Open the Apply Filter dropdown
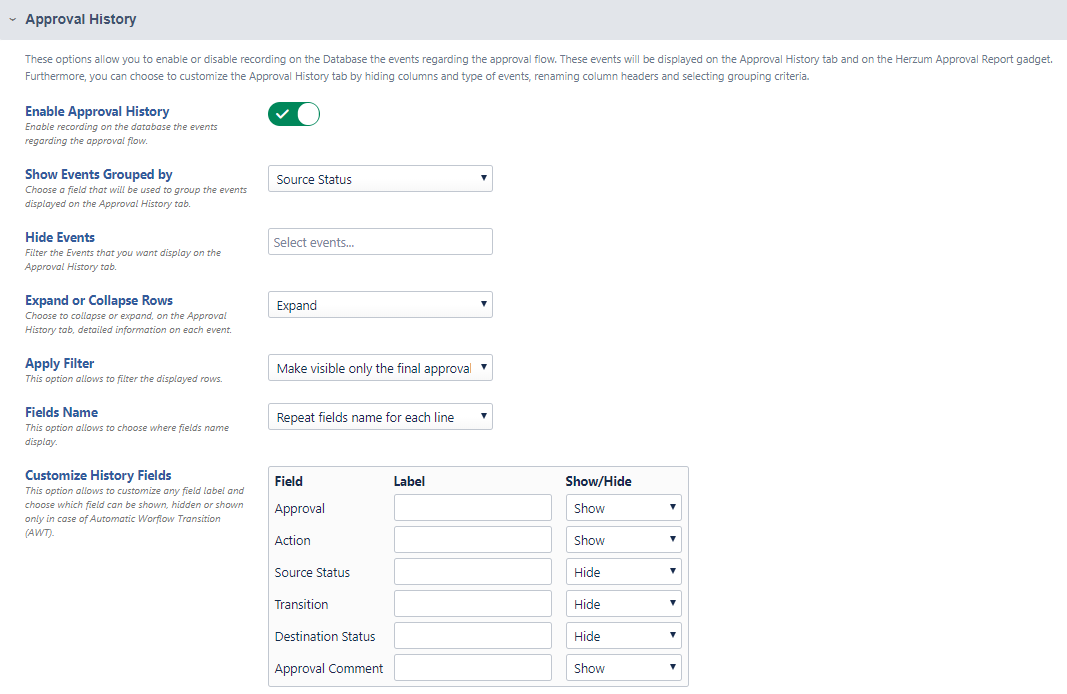 [x=380, y=368]
